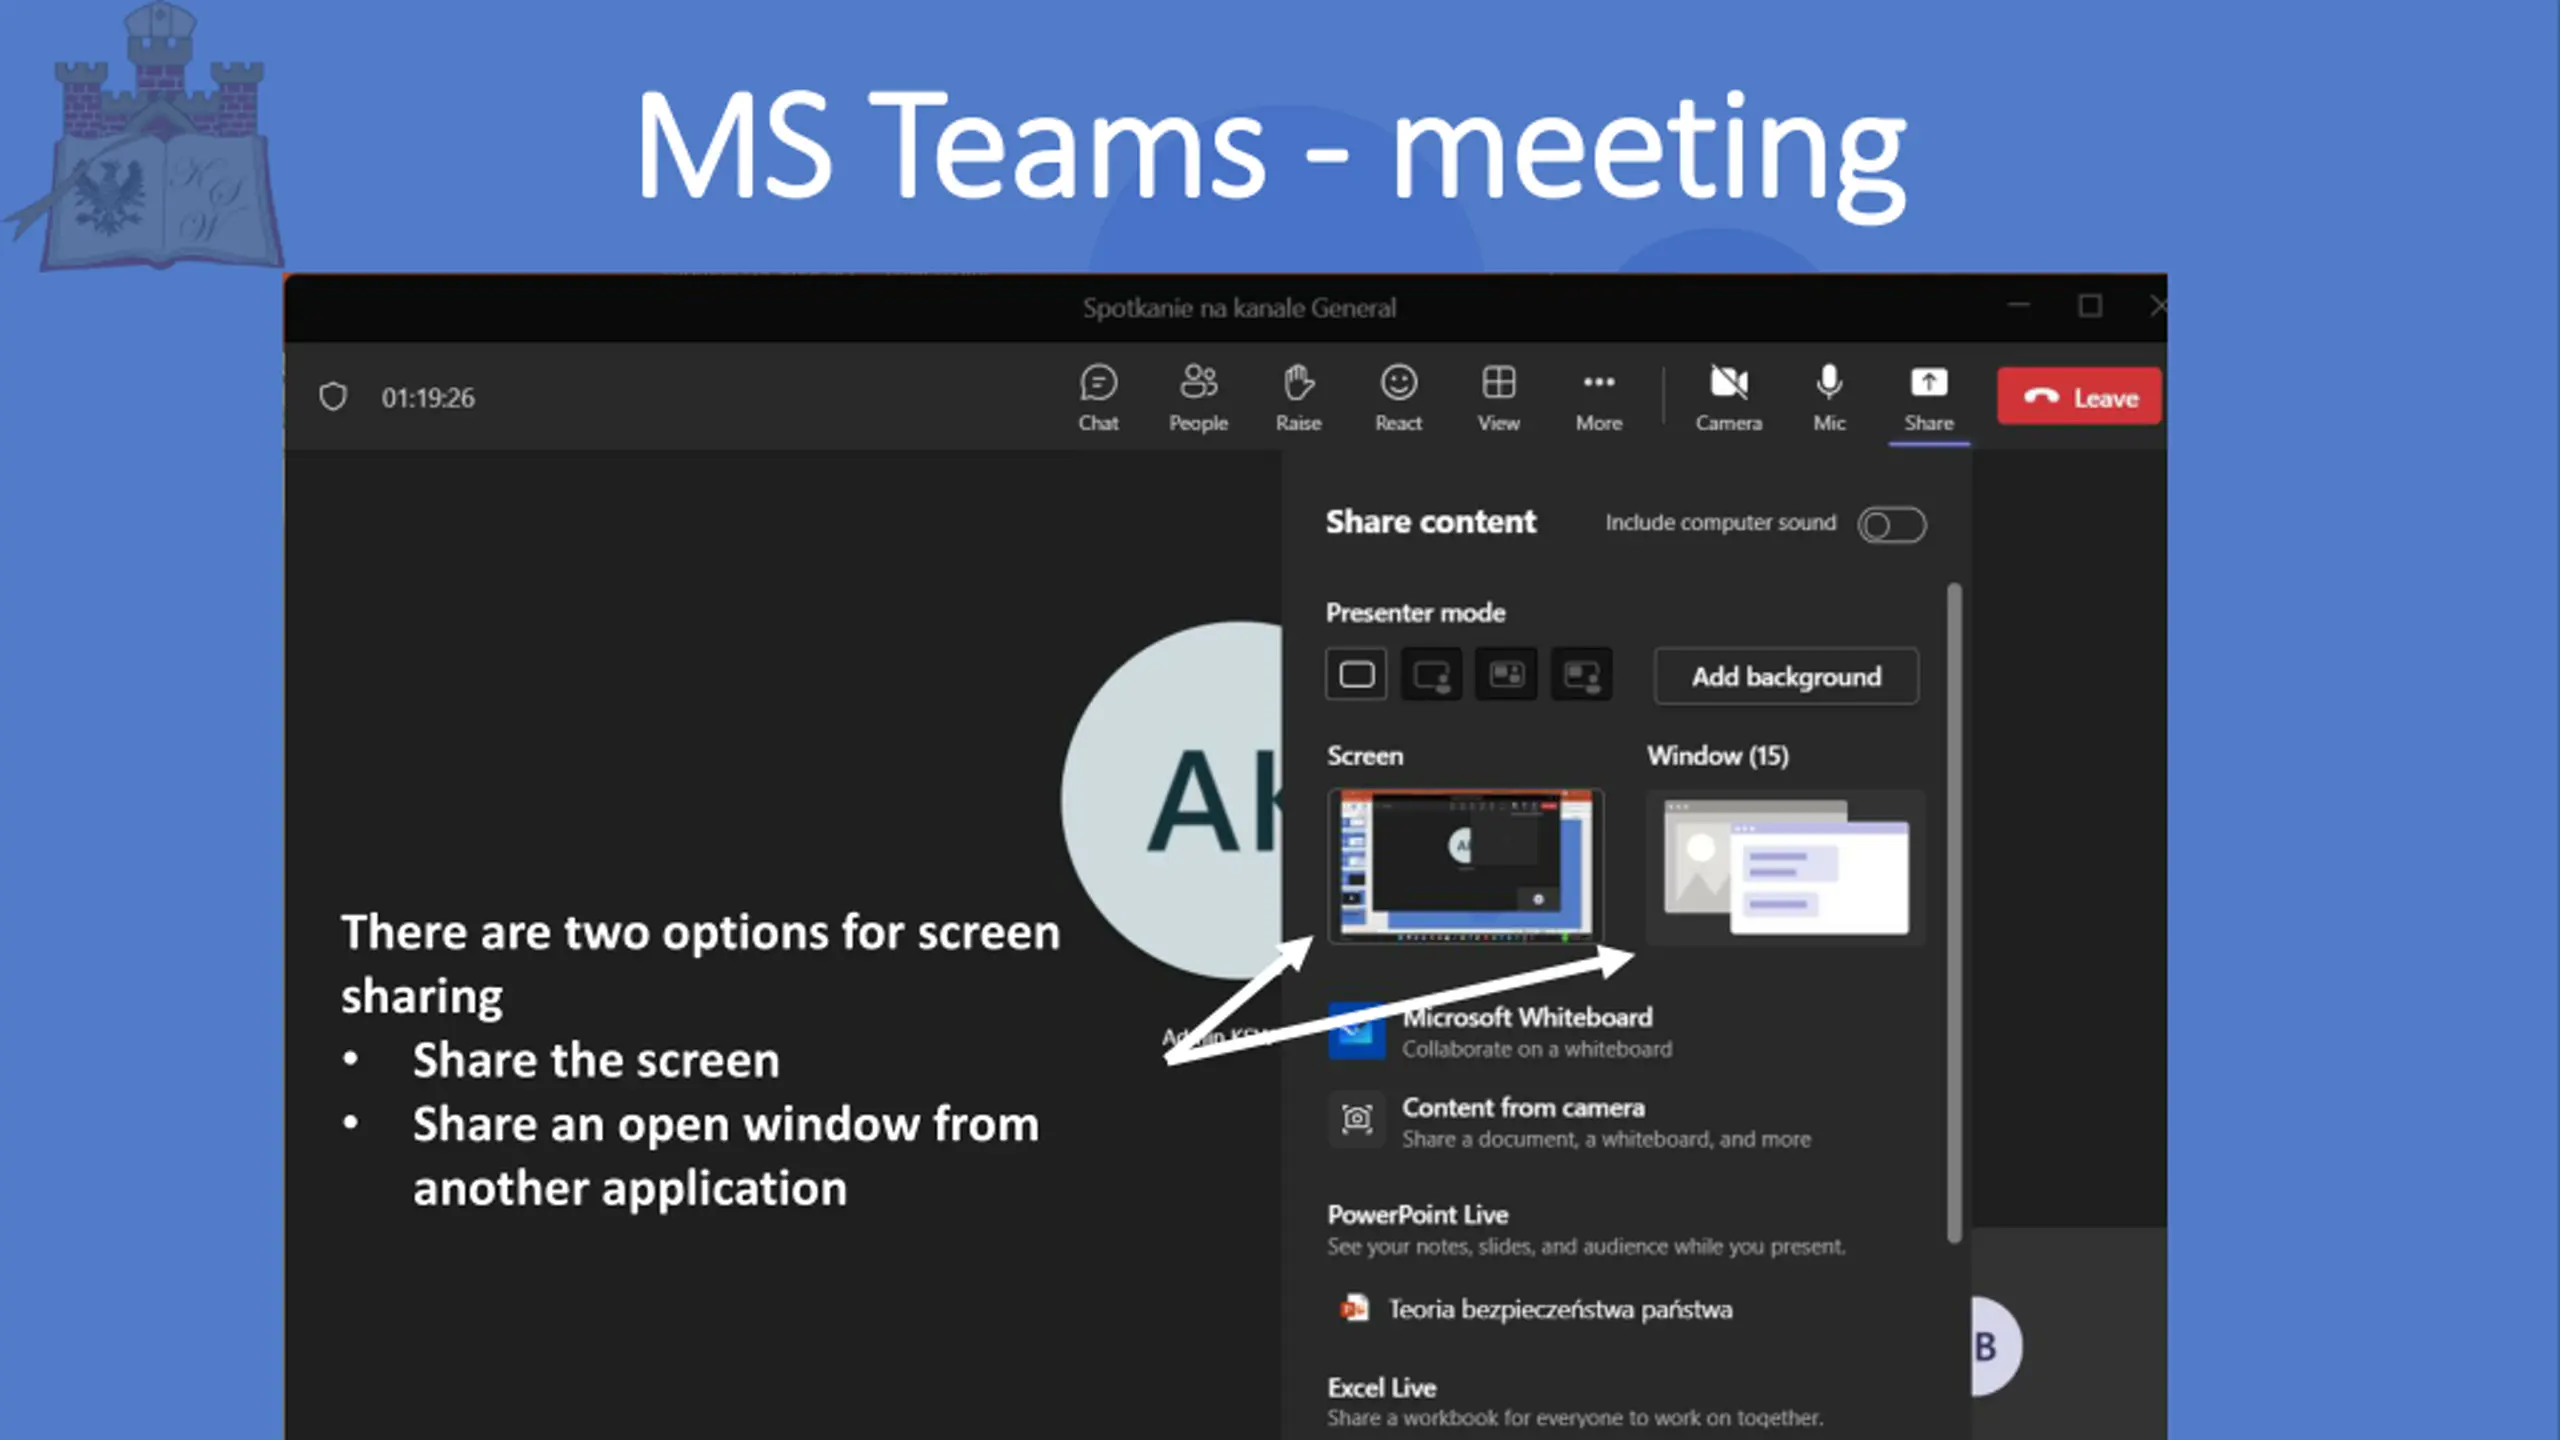Open the Chat panel icon
The image size is (2560, 1440).
[1098, 397]
